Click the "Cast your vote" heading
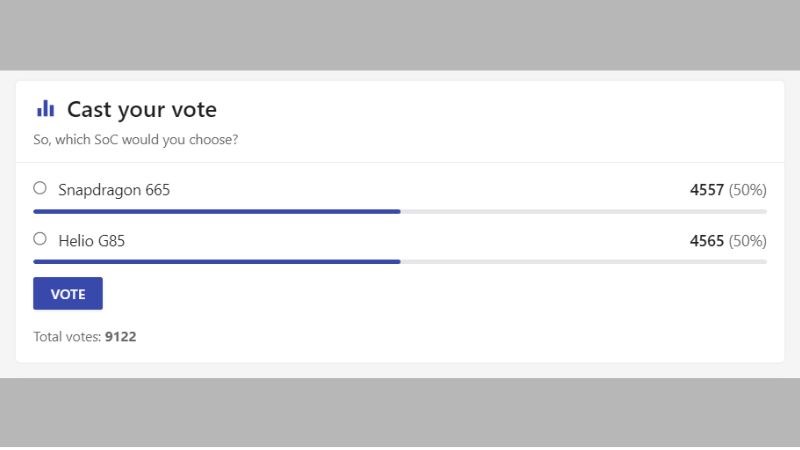This screenshot has width=800, height=450. pyautogui.click(x=141, y=110)
